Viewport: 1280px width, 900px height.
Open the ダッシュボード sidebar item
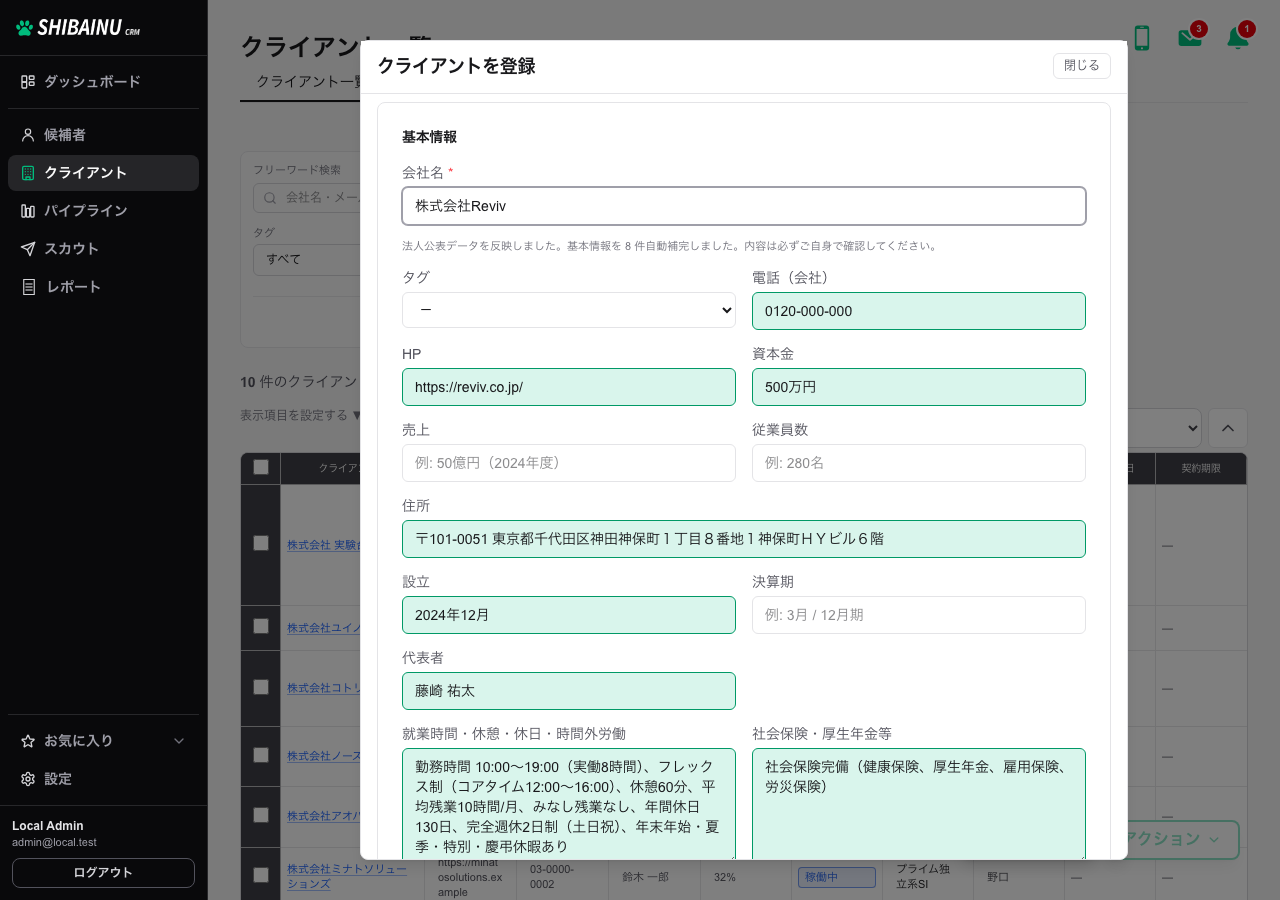pyautogui.click(x=103, y=82)
